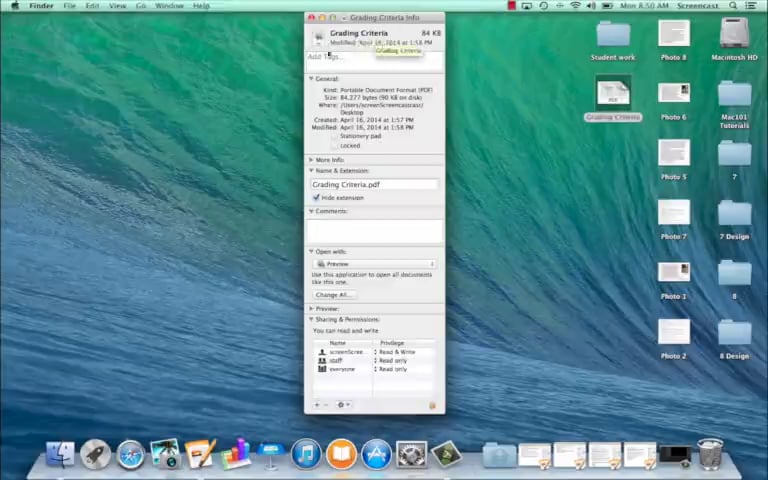Image resolution: width=768 pixels, height=480 pixels.
Task: Collapse the Open with section
Action: click(x=311, y=251)
